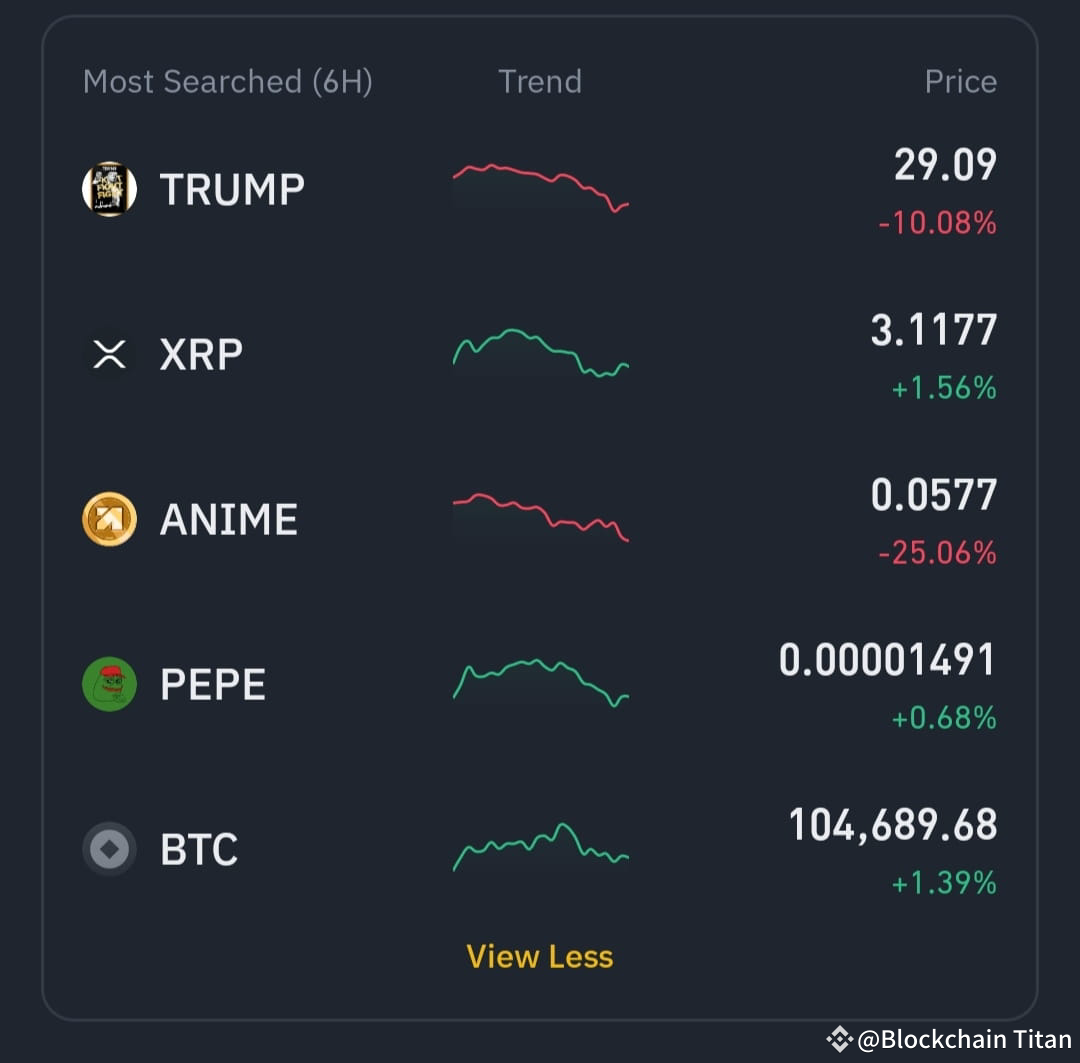Select the BTC coin icon
Viewport: 1080px width, 1063px height.
pos(108,848)
